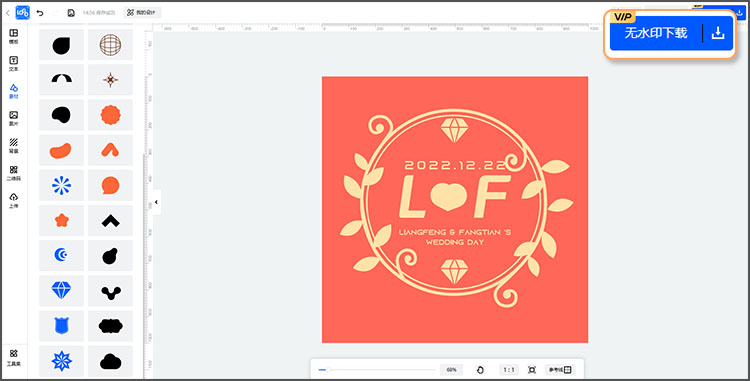Screen dimensions: 750x381
Task: Insert the blue radial burst shape
Action: [x=61, y=185]
